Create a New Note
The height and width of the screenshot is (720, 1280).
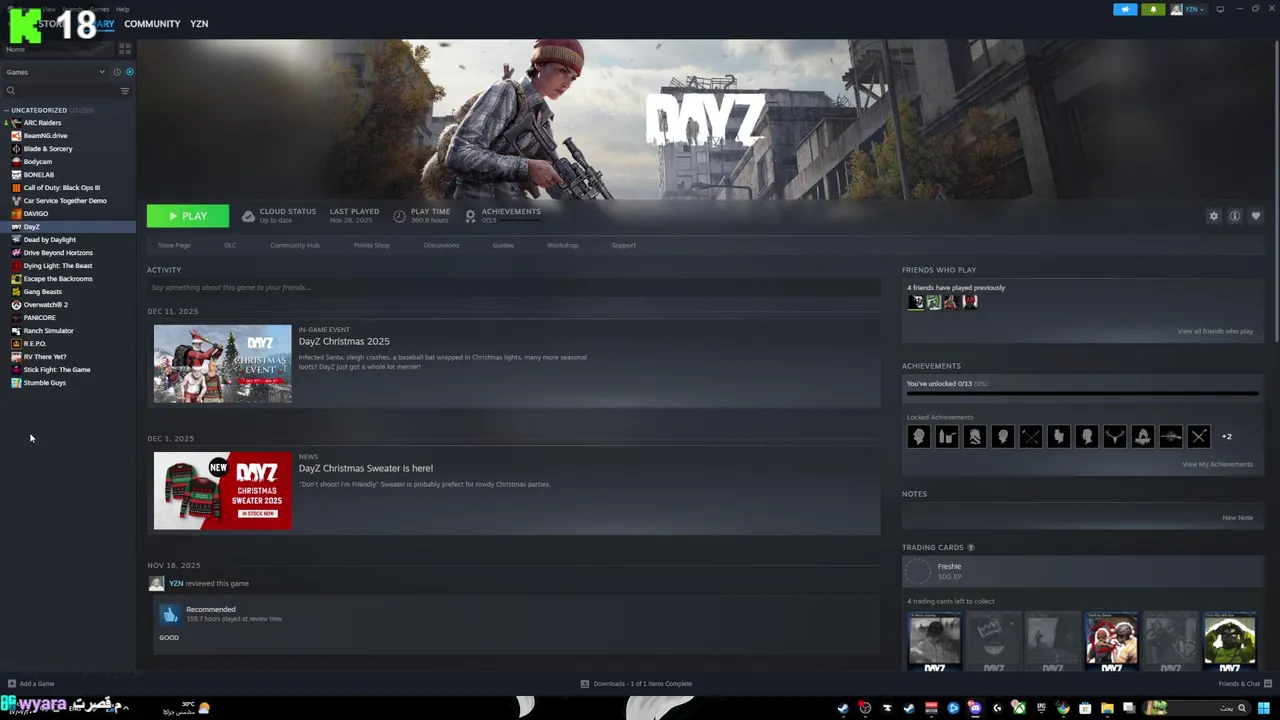tap(1238, 518)
